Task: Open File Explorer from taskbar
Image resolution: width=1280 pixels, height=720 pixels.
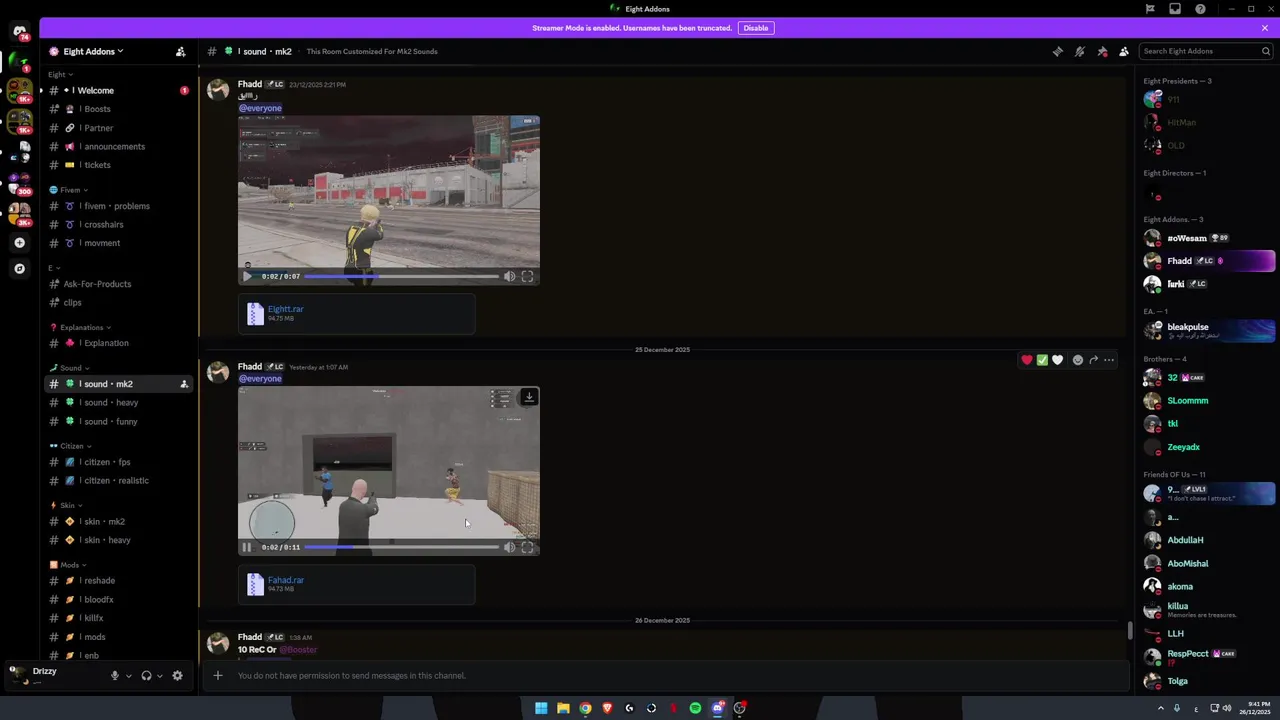Action: pos(563,708)
